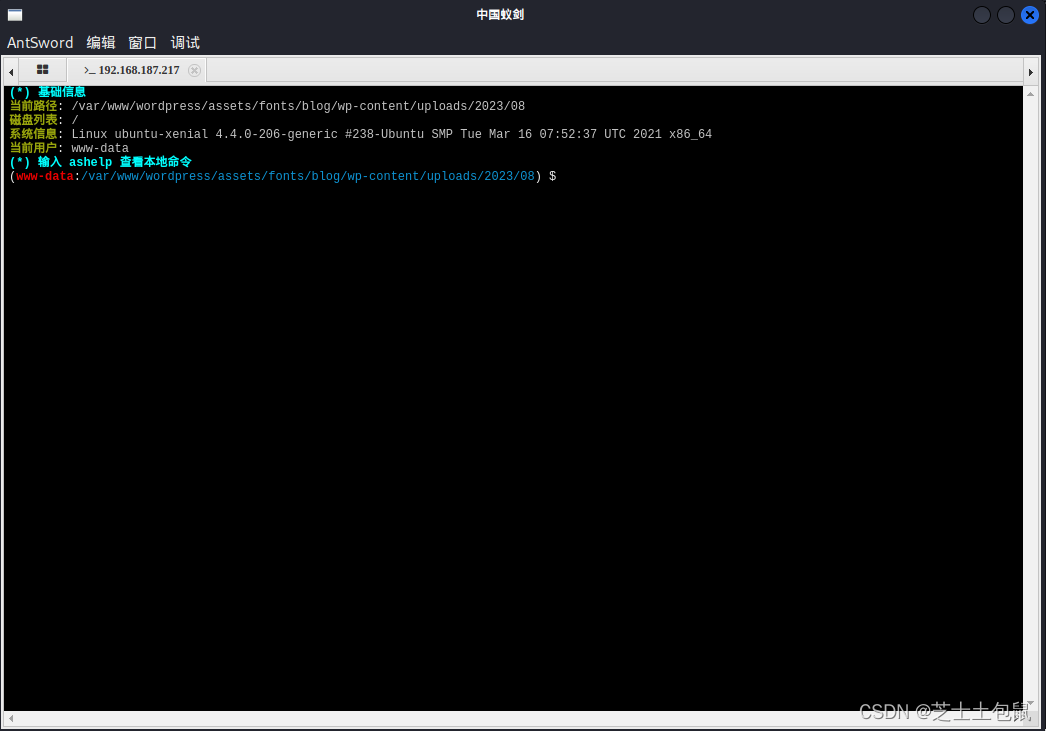Close the 中国蚁剑 window
Screen dimensions: 1046x731
tap(1029, 15)
